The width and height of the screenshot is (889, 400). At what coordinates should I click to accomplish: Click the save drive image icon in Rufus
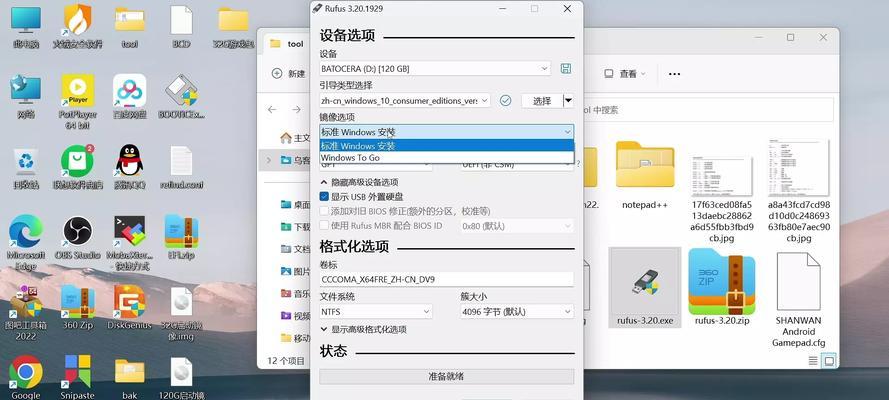click(565, 69)
